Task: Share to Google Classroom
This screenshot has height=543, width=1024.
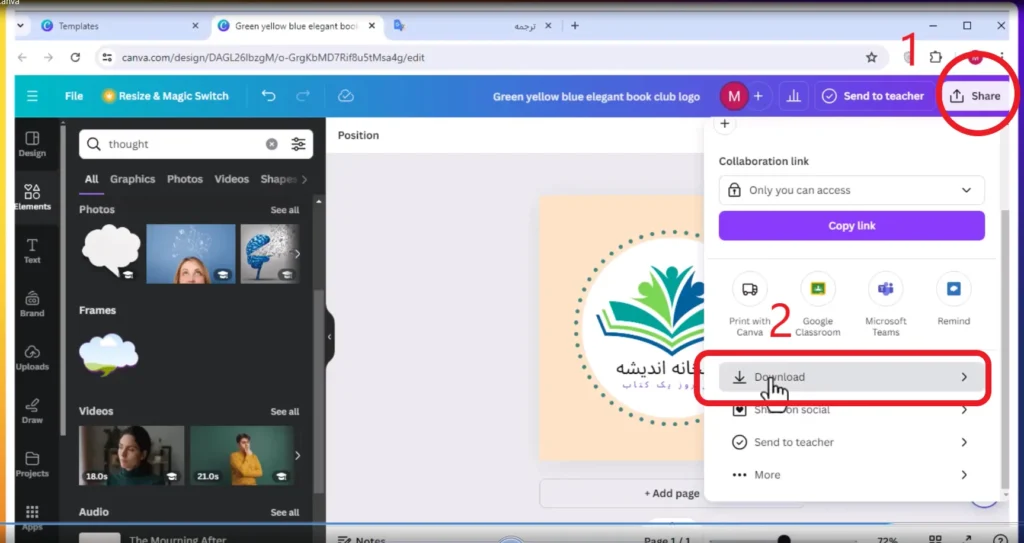Action: tap(818, 289)
